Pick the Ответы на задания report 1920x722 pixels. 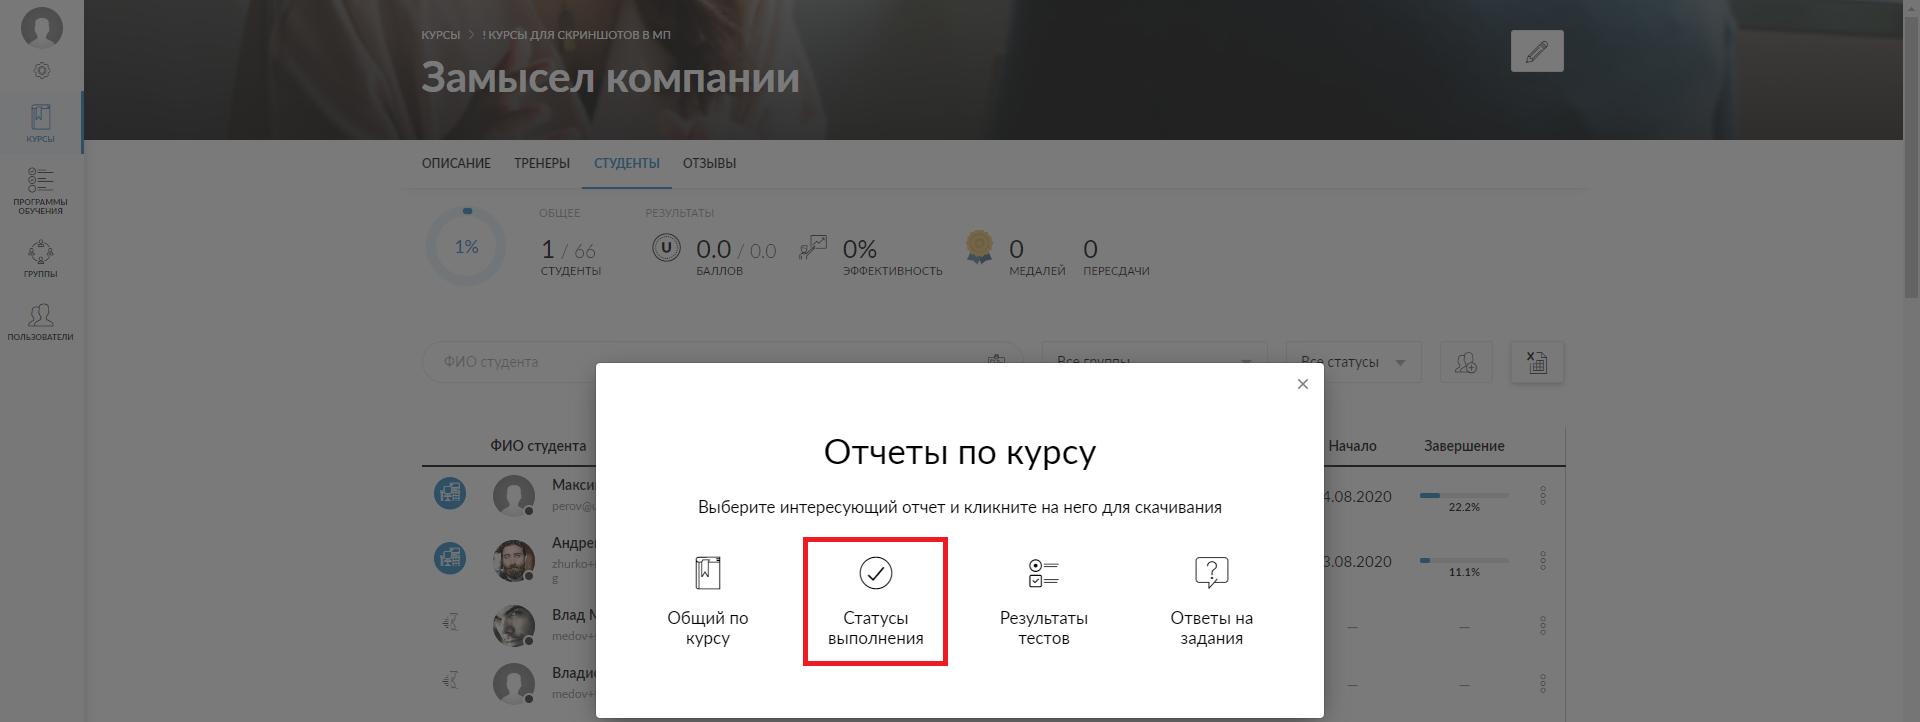(x=1211, y=601)
